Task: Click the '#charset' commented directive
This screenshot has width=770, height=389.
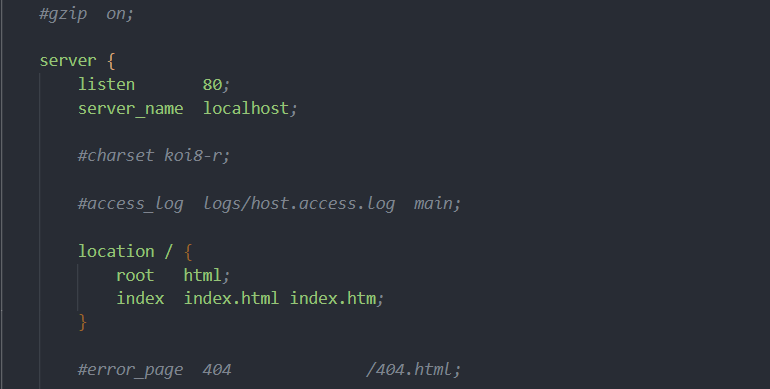Action: coord(116,156)
